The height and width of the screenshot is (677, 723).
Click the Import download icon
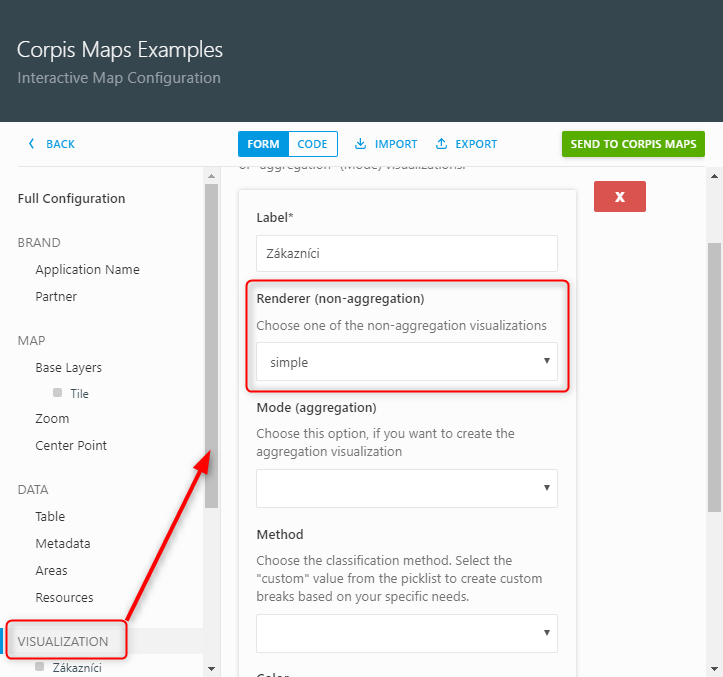(x=360, y=144)
